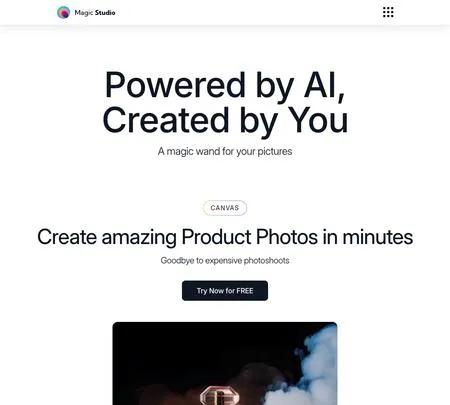
Task: Click the word "pictures" in the tagline
Action: tap(275, 151)
